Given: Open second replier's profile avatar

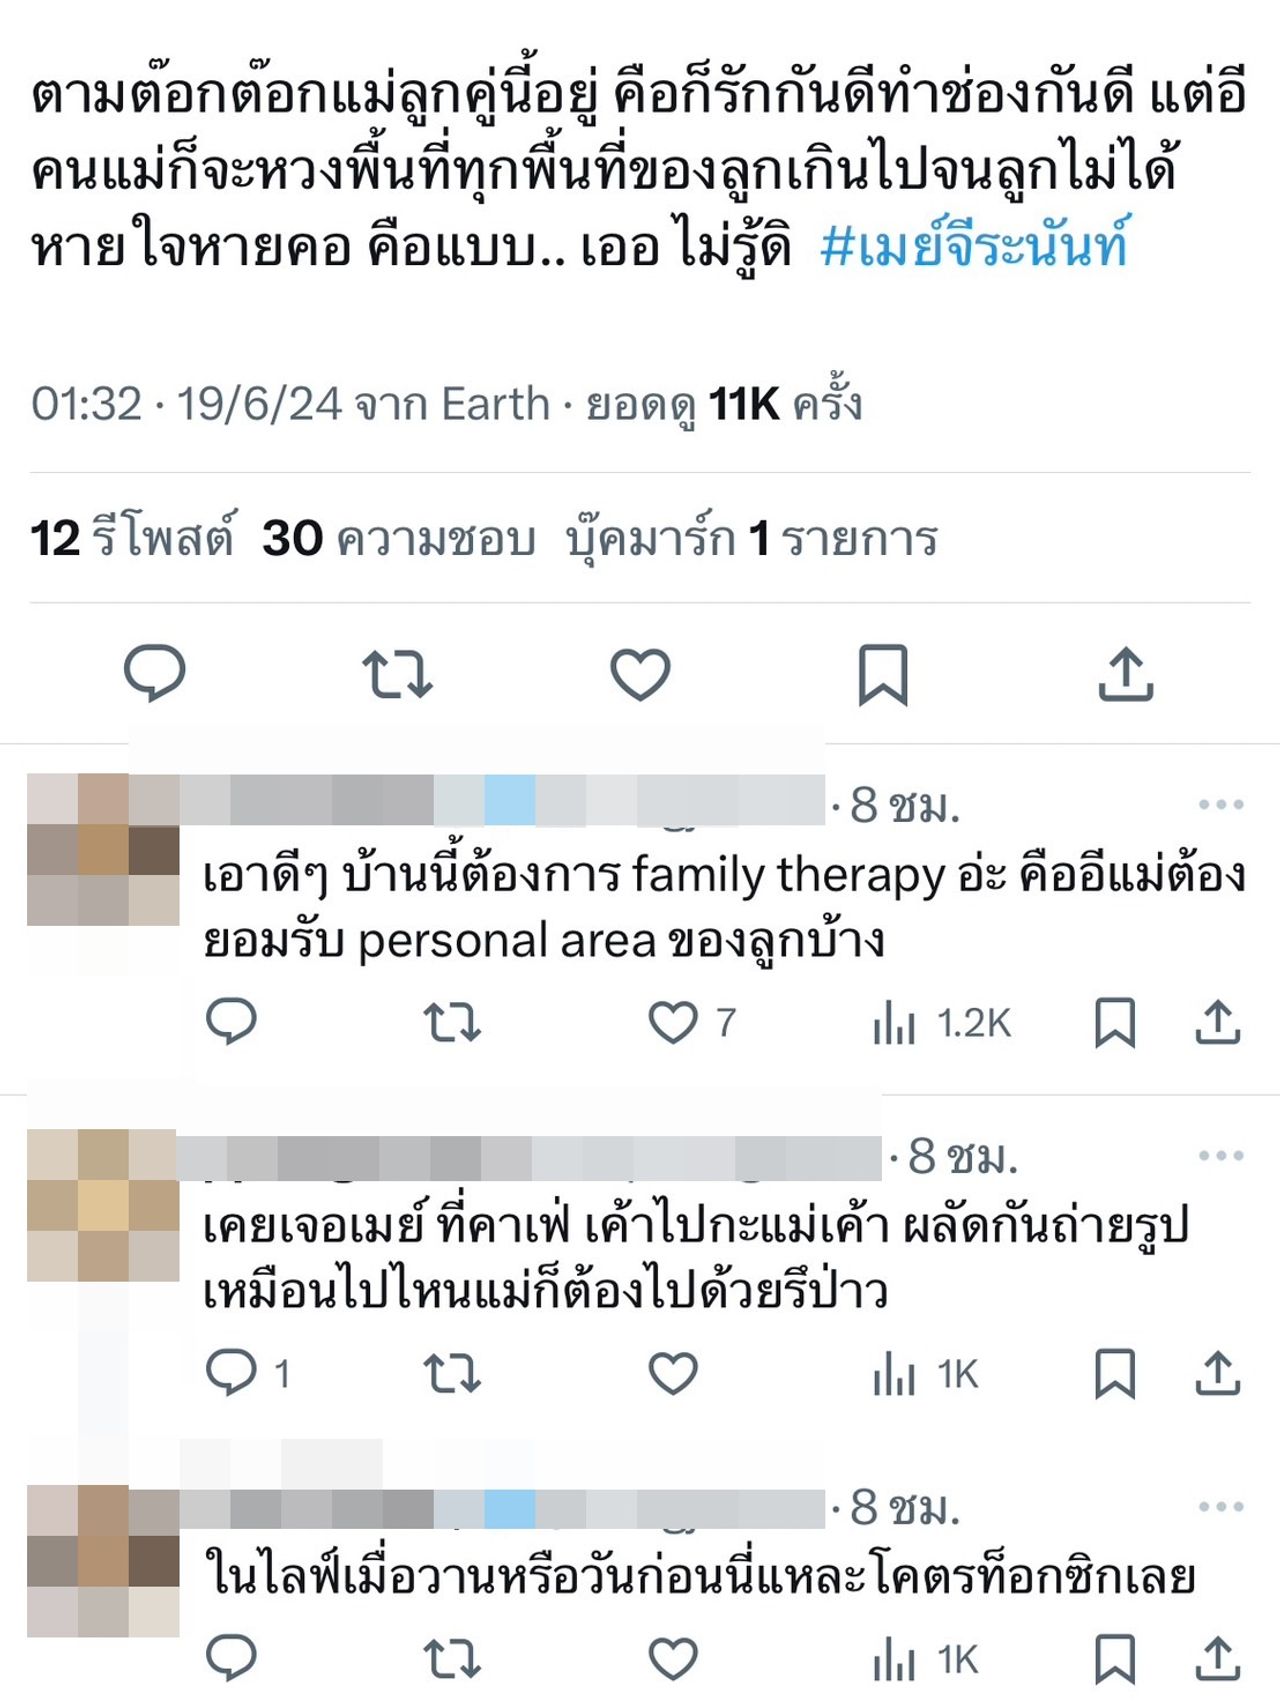Looking at the screenshot, I should click(103, 1205).
